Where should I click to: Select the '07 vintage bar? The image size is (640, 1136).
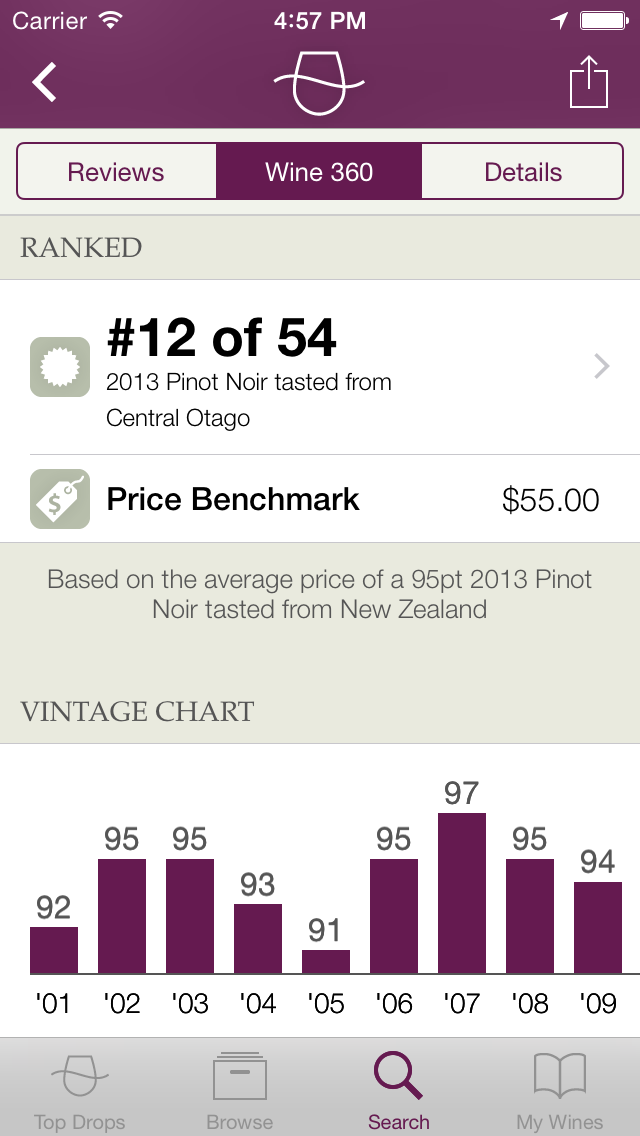(462, 890)
